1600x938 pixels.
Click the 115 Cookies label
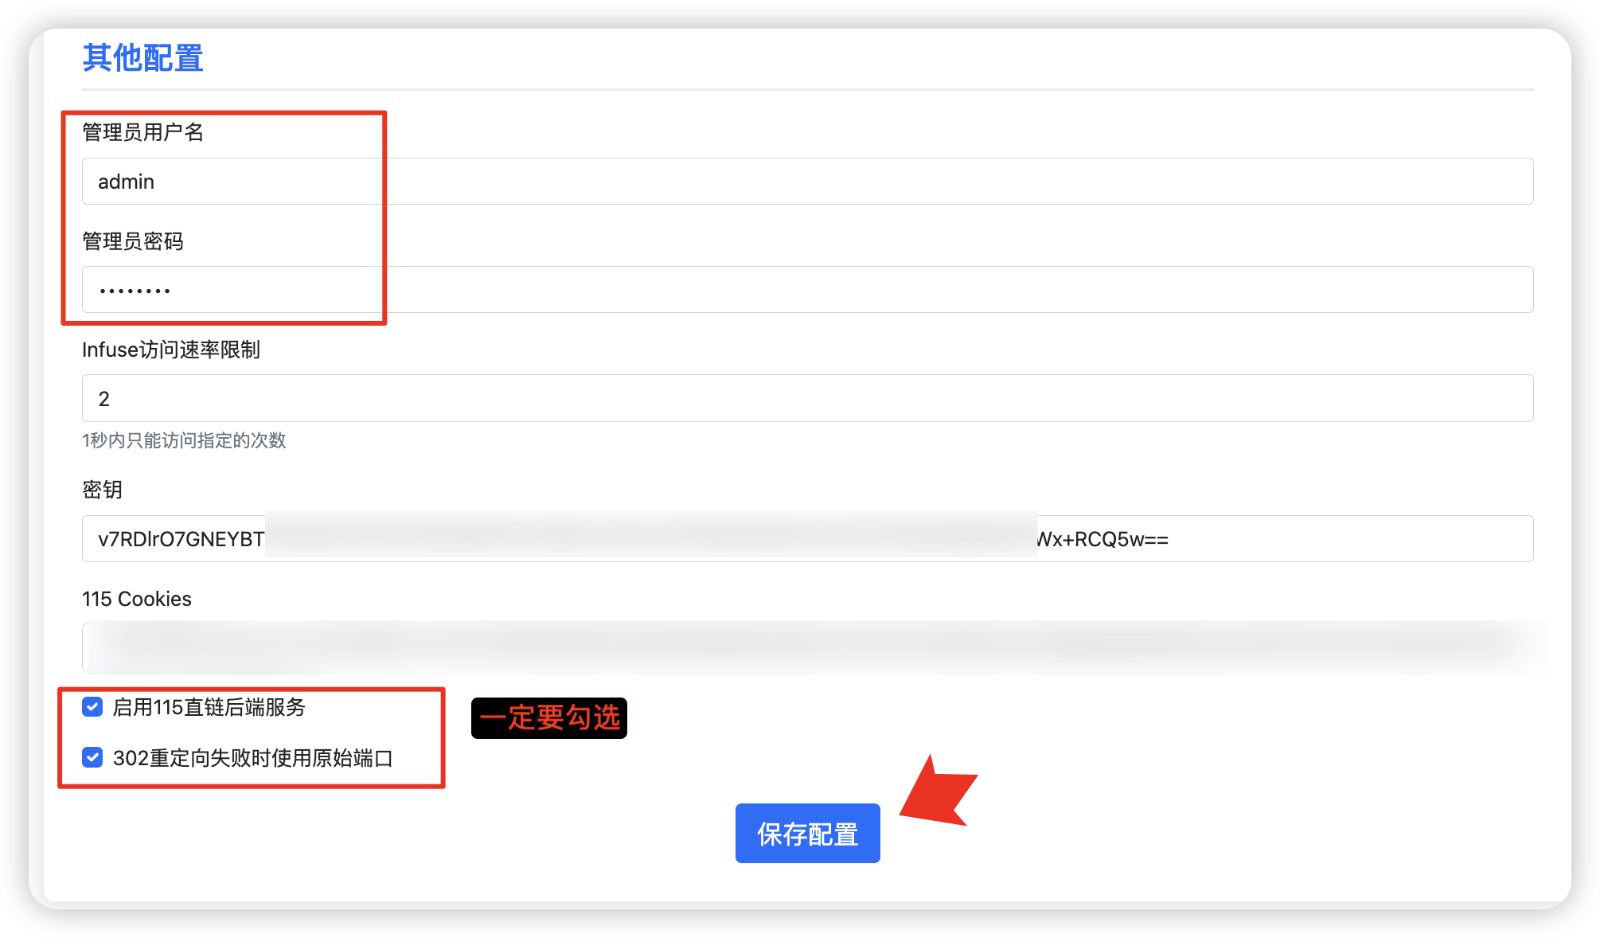137,599
